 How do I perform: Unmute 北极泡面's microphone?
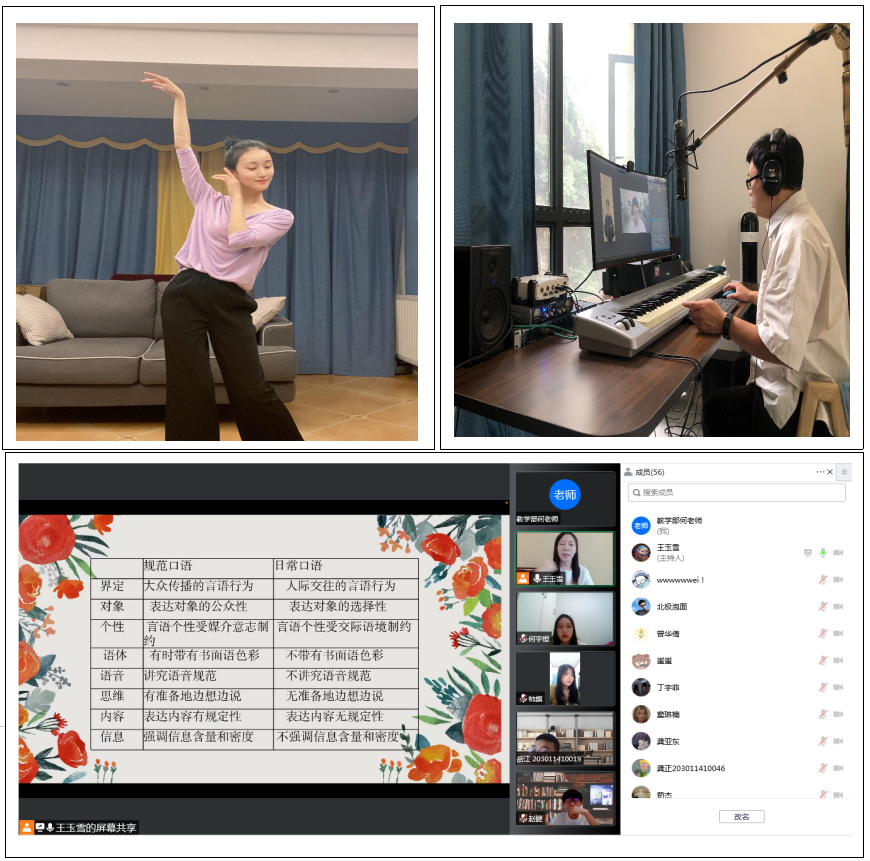click(x=823, y=607)
